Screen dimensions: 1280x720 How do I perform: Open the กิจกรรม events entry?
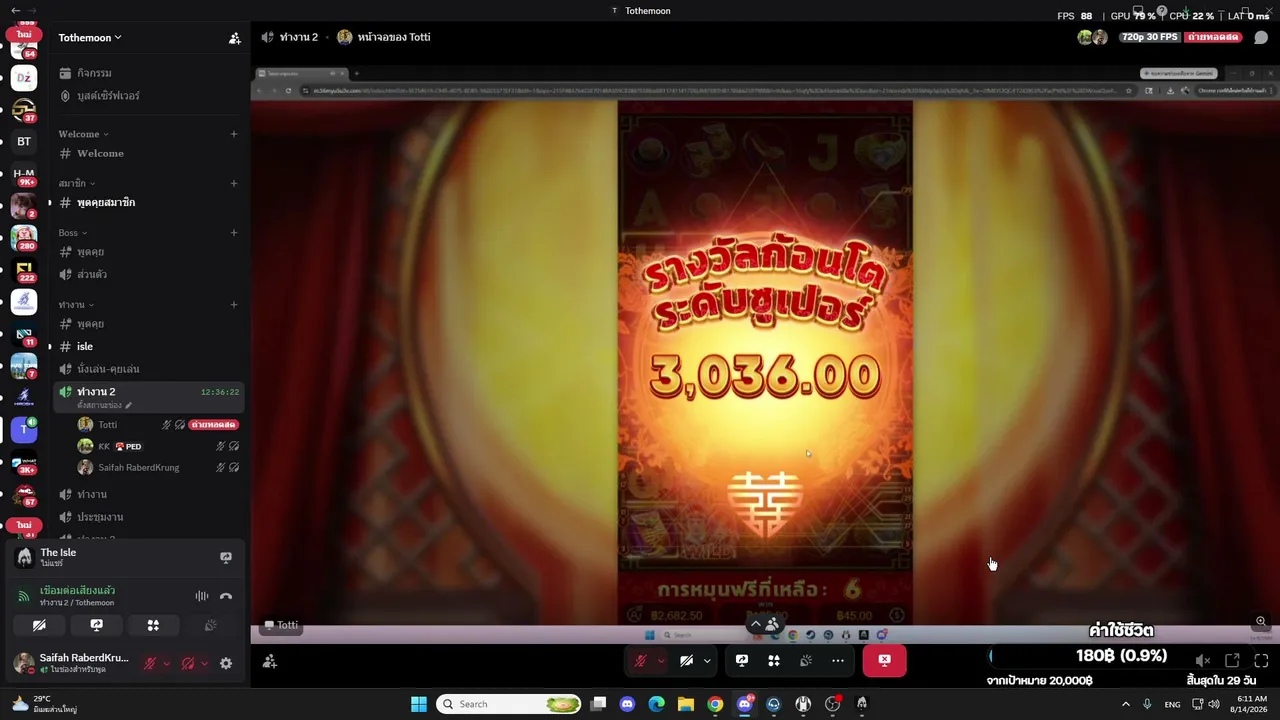click(148, 73)
